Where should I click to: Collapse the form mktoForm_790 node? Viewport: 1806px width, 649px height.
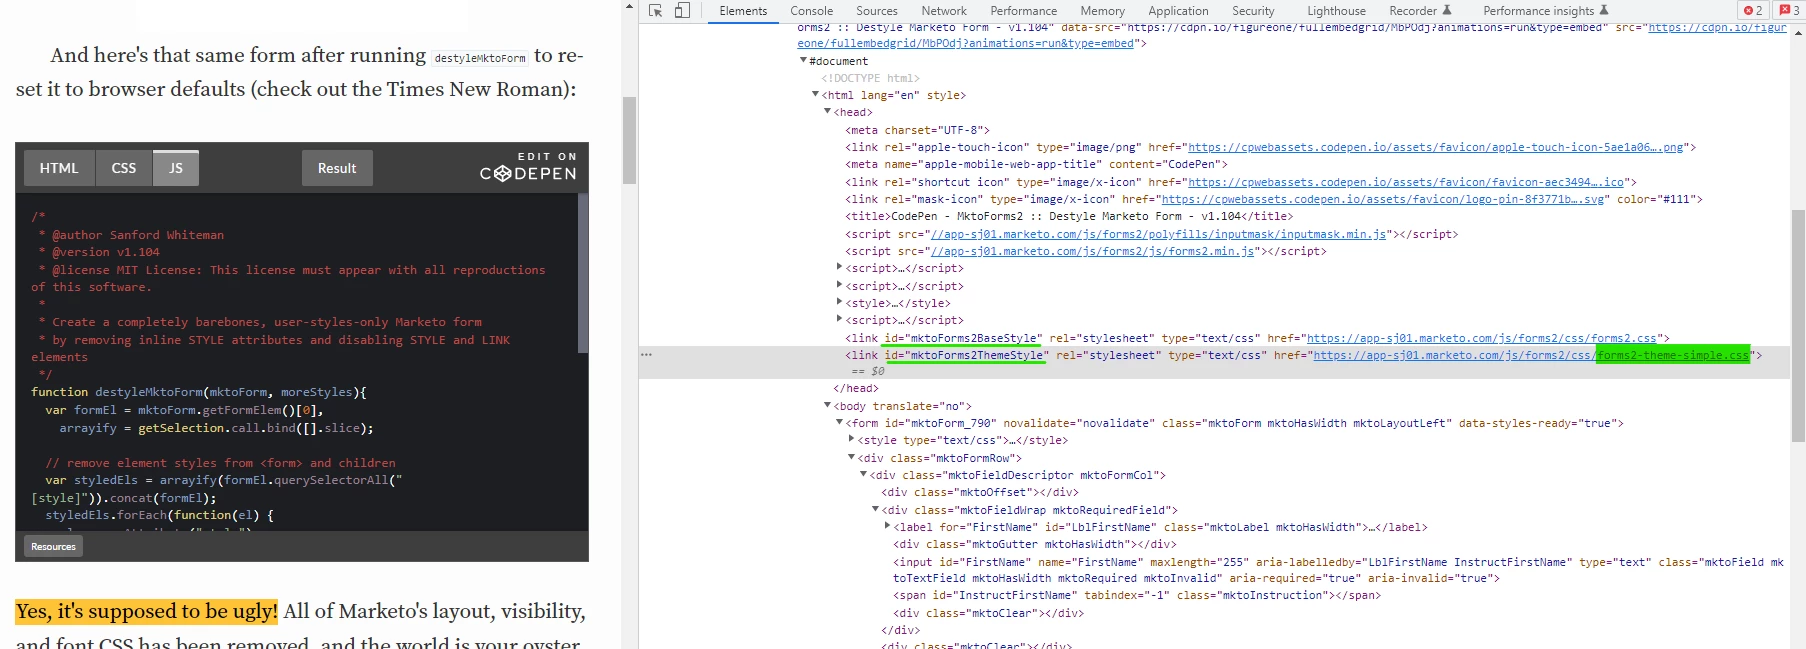point(839,422)
